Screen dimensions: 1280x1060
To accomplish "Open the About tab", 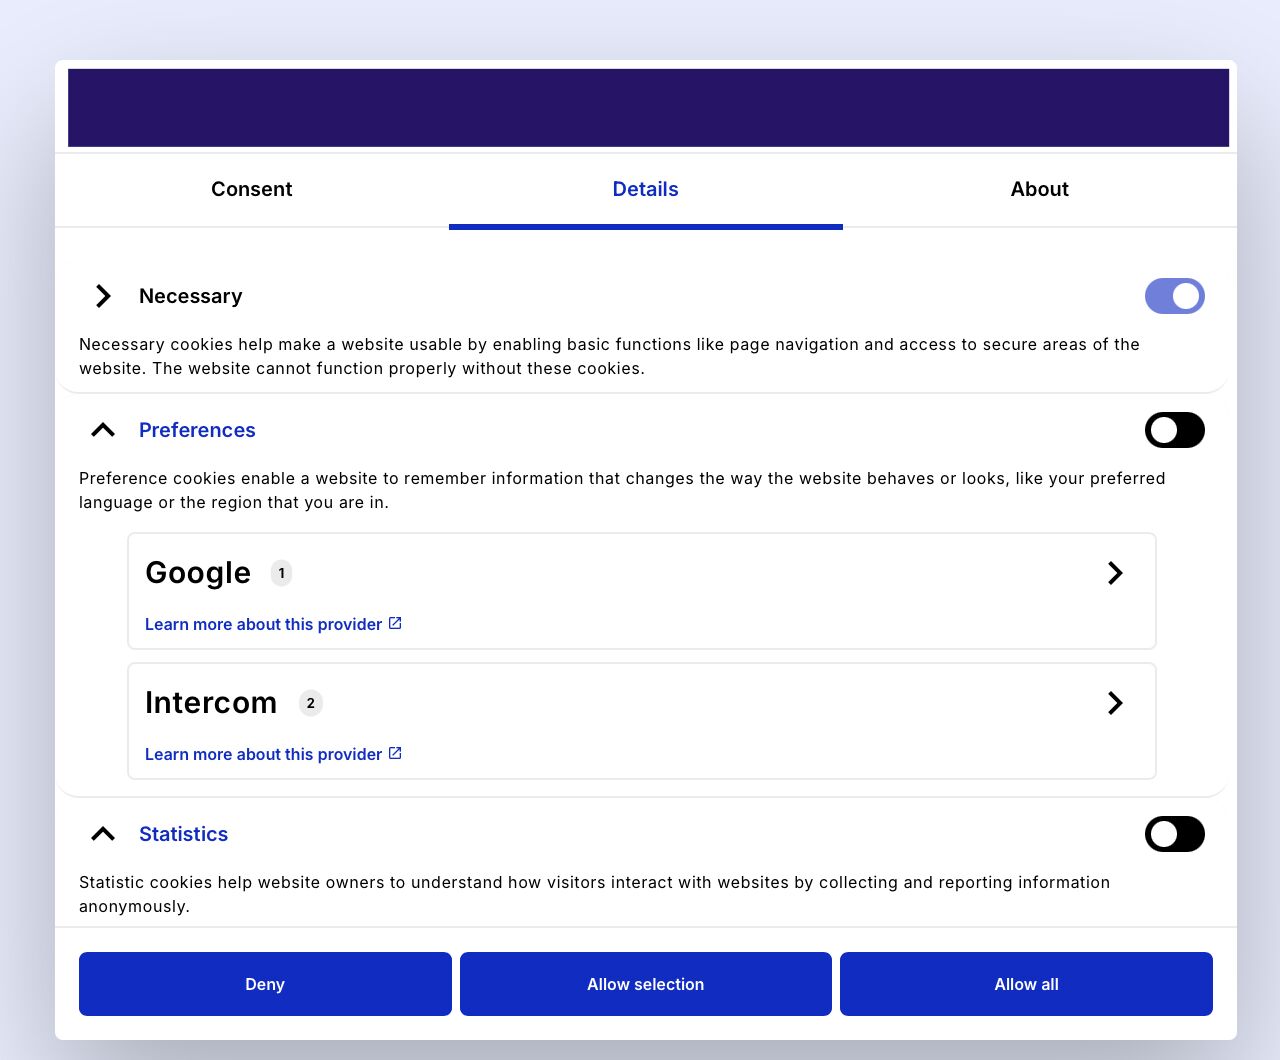I will [1039, 190].
